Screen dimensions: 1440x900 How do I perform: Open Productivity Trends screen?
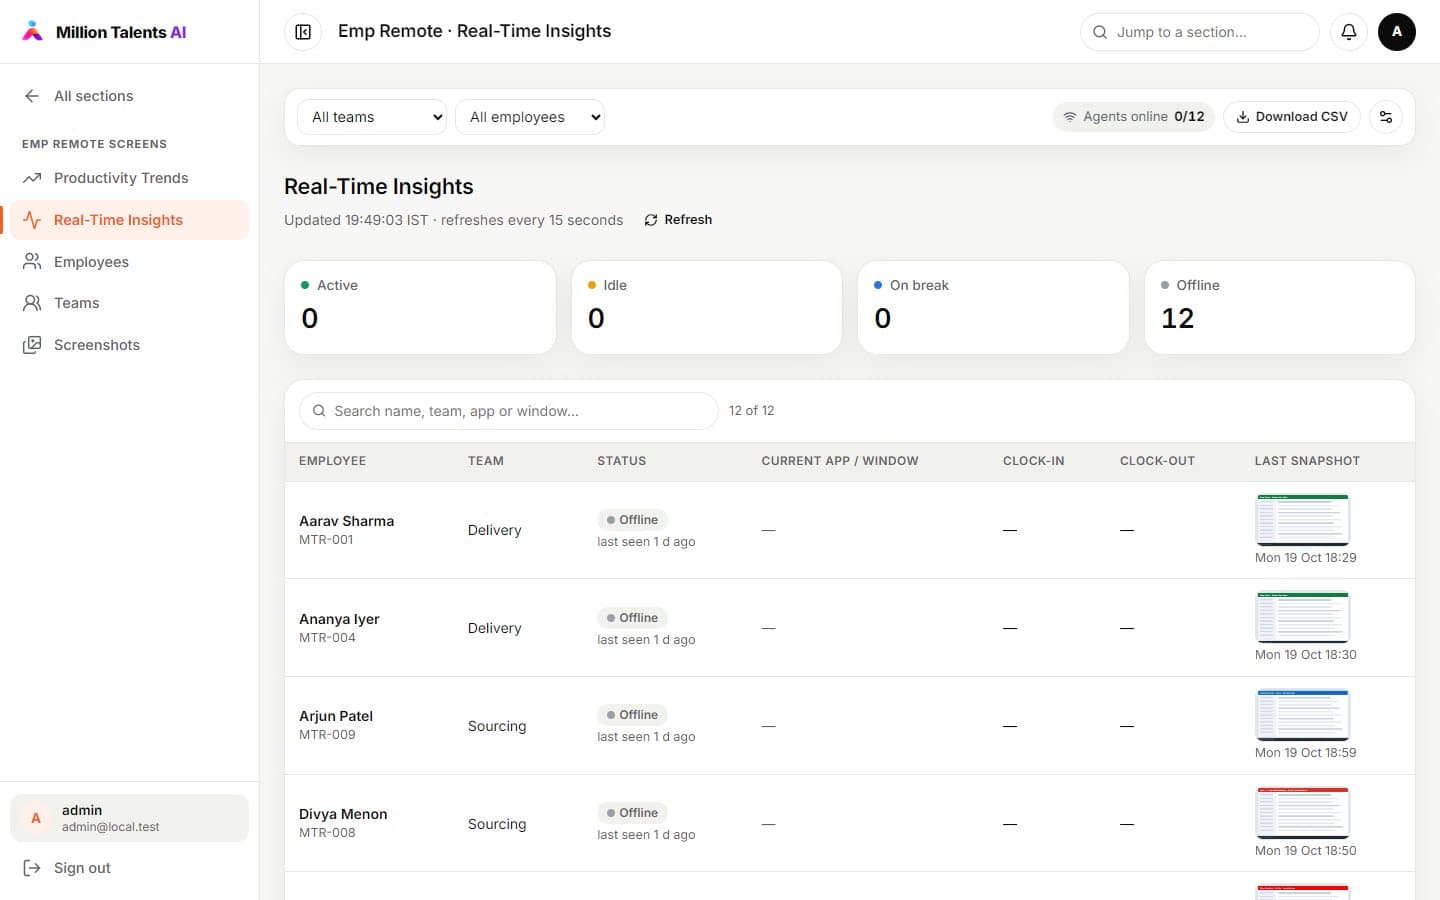click(129, 178)
